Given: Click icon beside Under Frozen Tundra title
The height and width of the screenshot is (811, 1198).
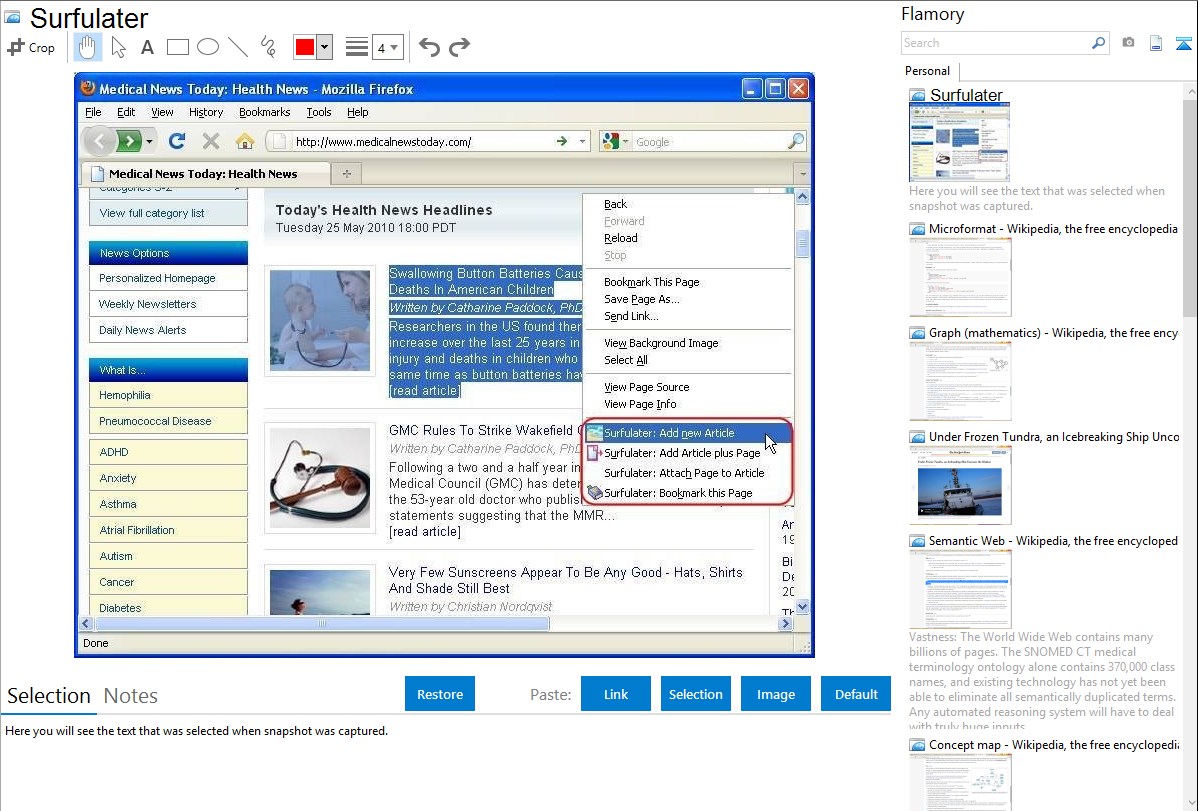Looking at the screenshot, I should point(917,437).
